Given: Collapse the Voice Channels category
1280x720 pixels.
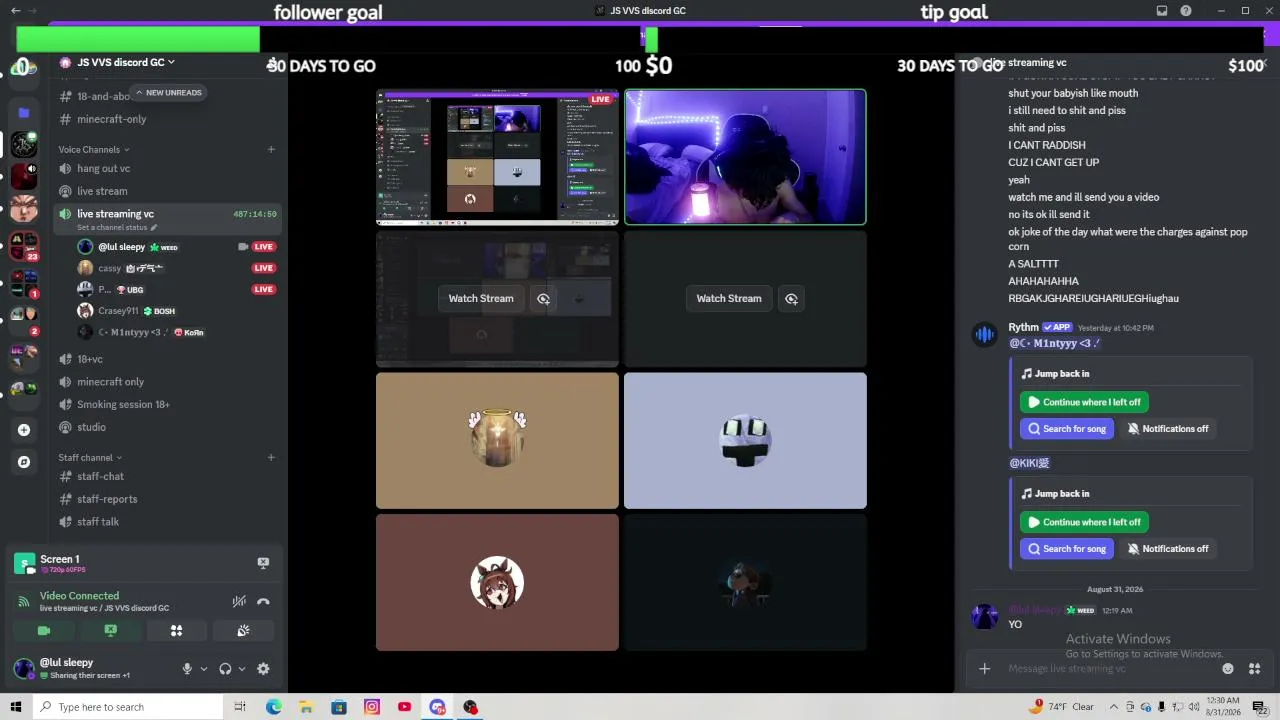Looking at the screenshot, I should 93,150.
